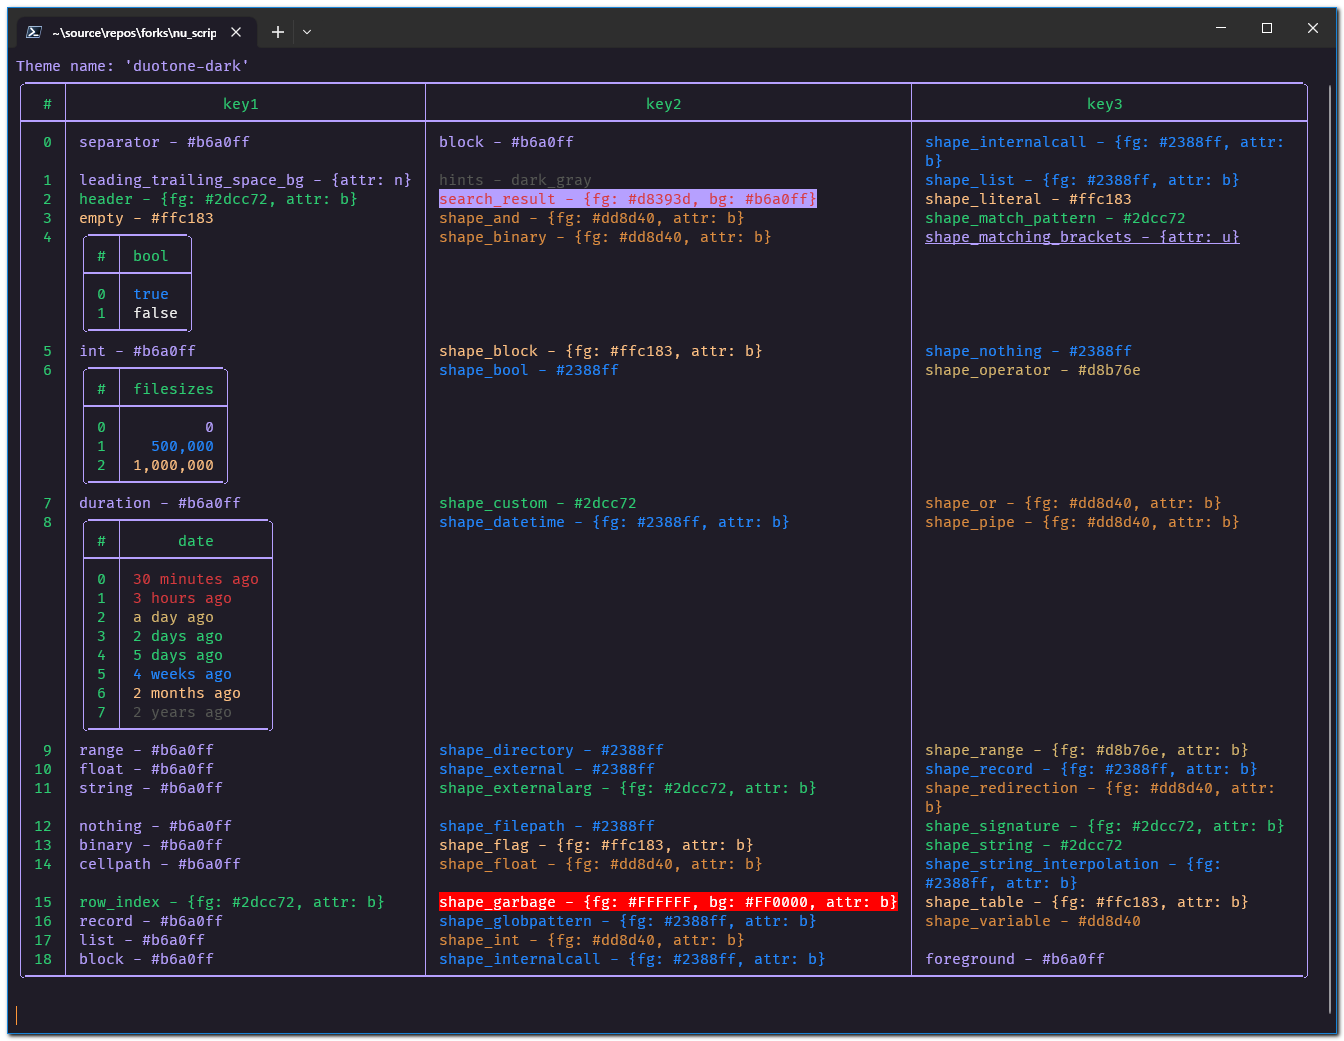This screenshot has height=1041, width=1344.
Task: Close the terminal window
Action: (x=1313, y=28)
